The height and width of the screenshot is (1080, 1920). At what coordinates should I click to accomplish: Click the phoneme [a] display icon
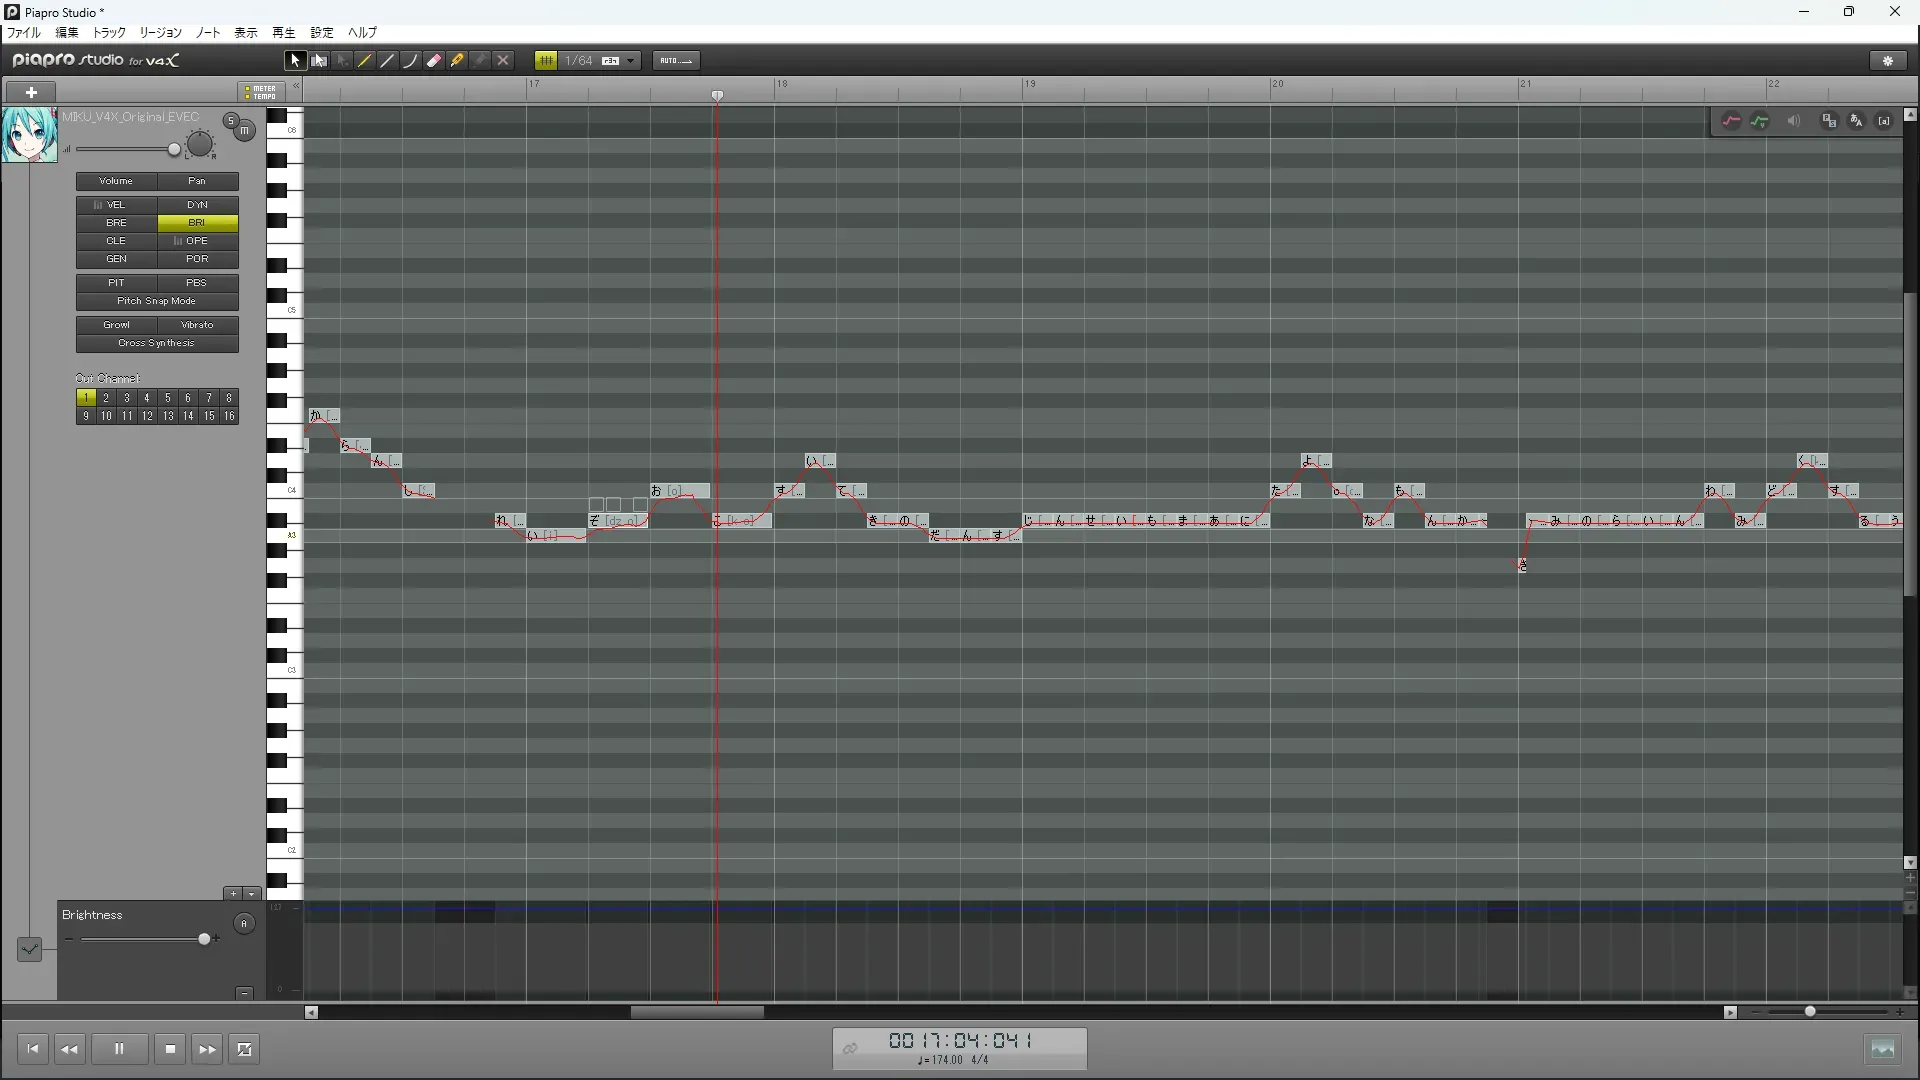click(x=1884, y=121)
